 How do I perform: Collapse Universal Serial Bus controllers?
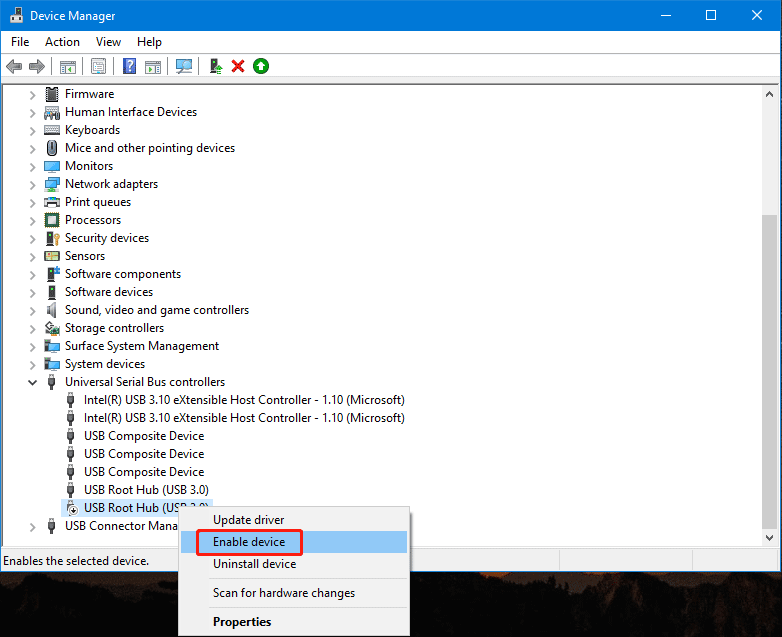[x=32, y=383]
